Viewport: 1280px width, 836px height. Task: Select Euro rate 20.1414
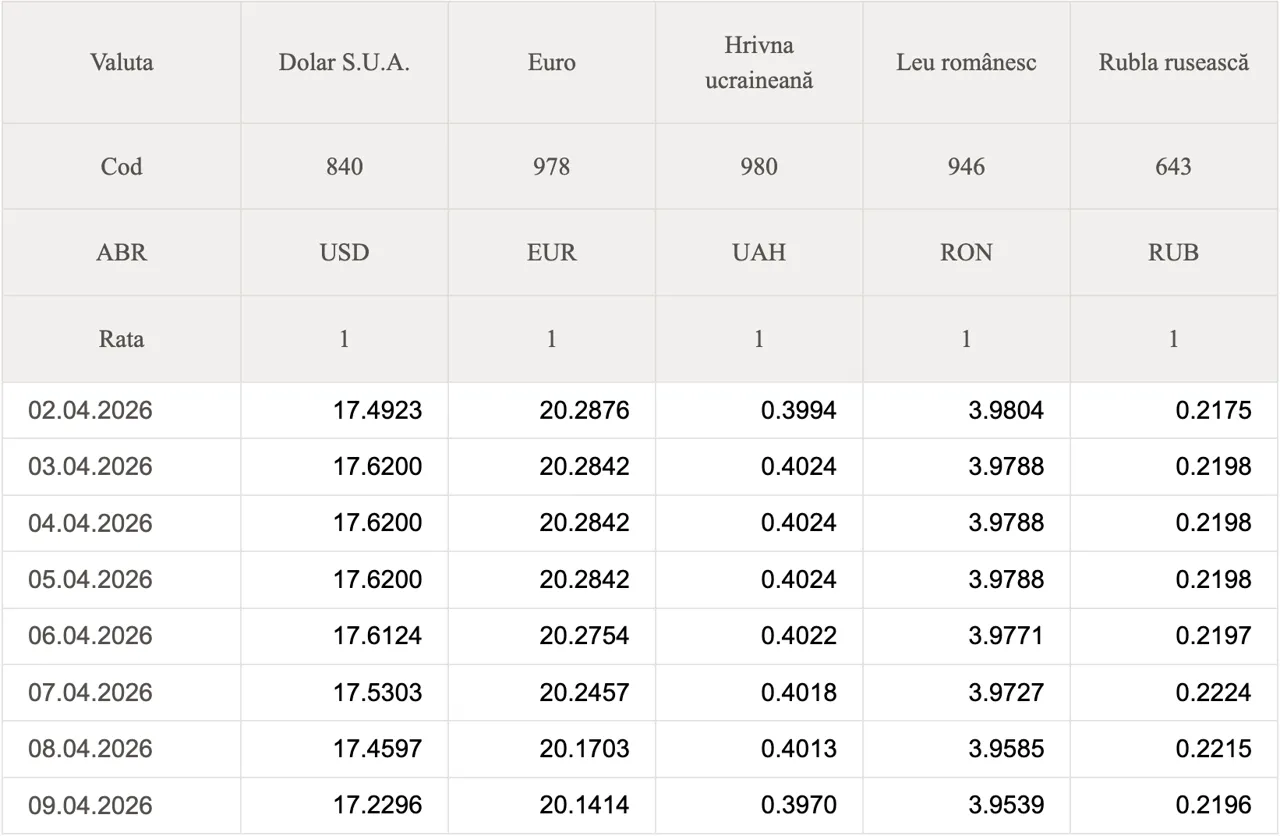click(x=584, y=805)
